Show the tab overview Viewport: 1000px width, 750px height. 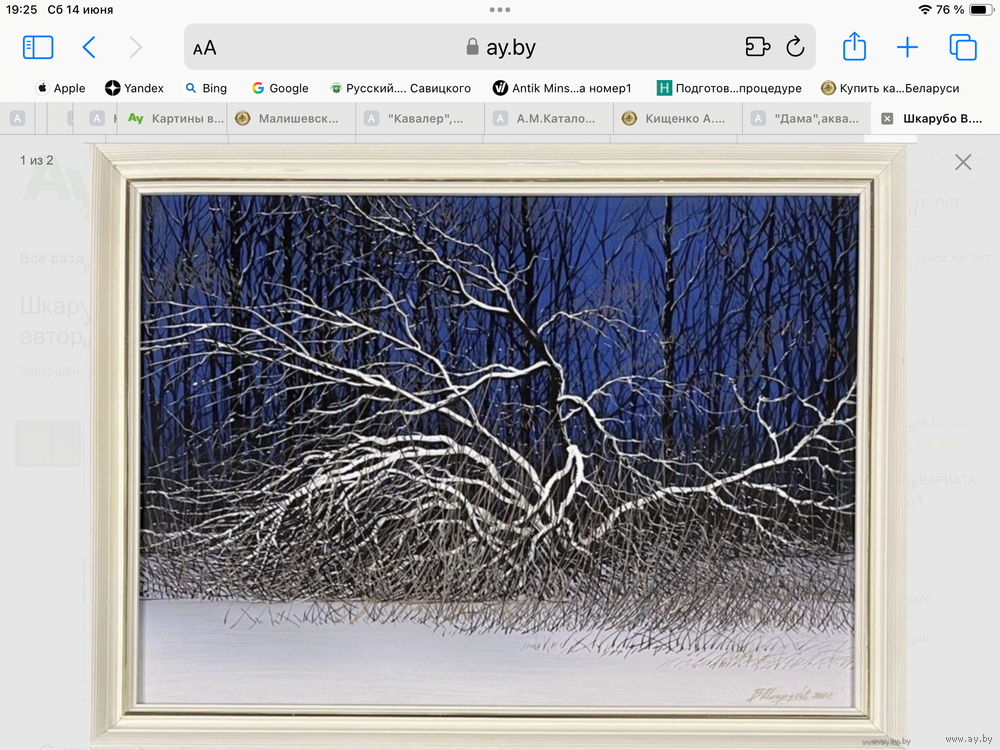point(962,47)
